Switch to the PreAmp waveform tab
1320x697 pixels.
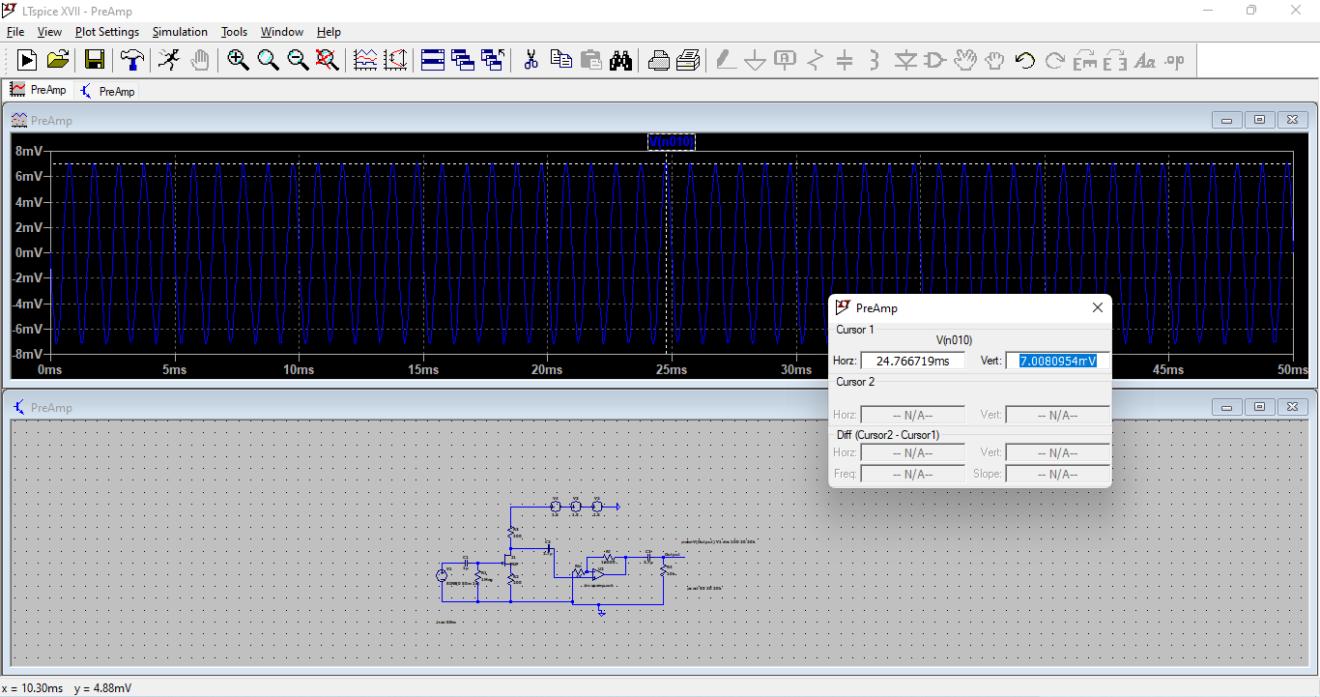click(38, 90)
